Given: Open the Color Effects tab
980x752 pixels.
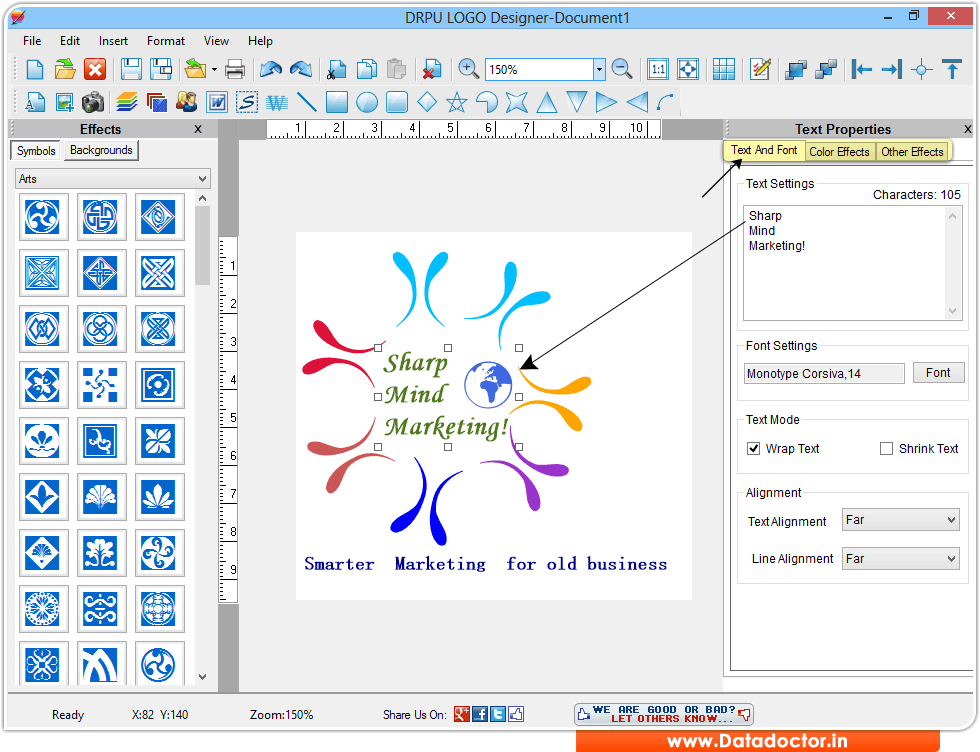Looking at the screenshot, I should coord(839,151).
